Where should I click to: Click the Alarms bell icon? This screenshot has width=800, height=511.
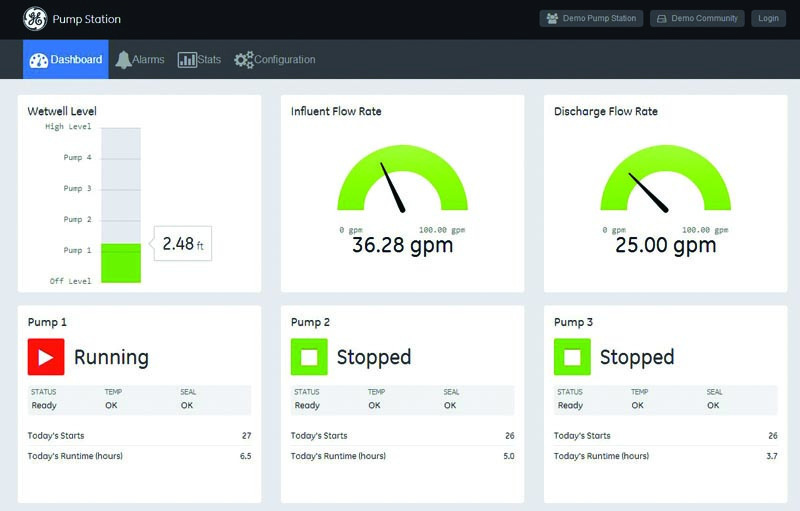click(x=124, y=60)
